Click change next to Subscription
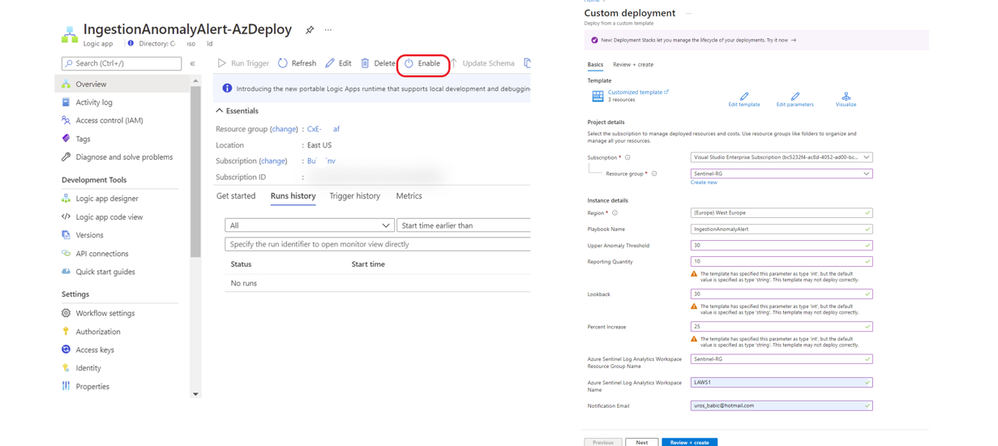The height and width of the screenshot is (446, 998). coord(274,162)
